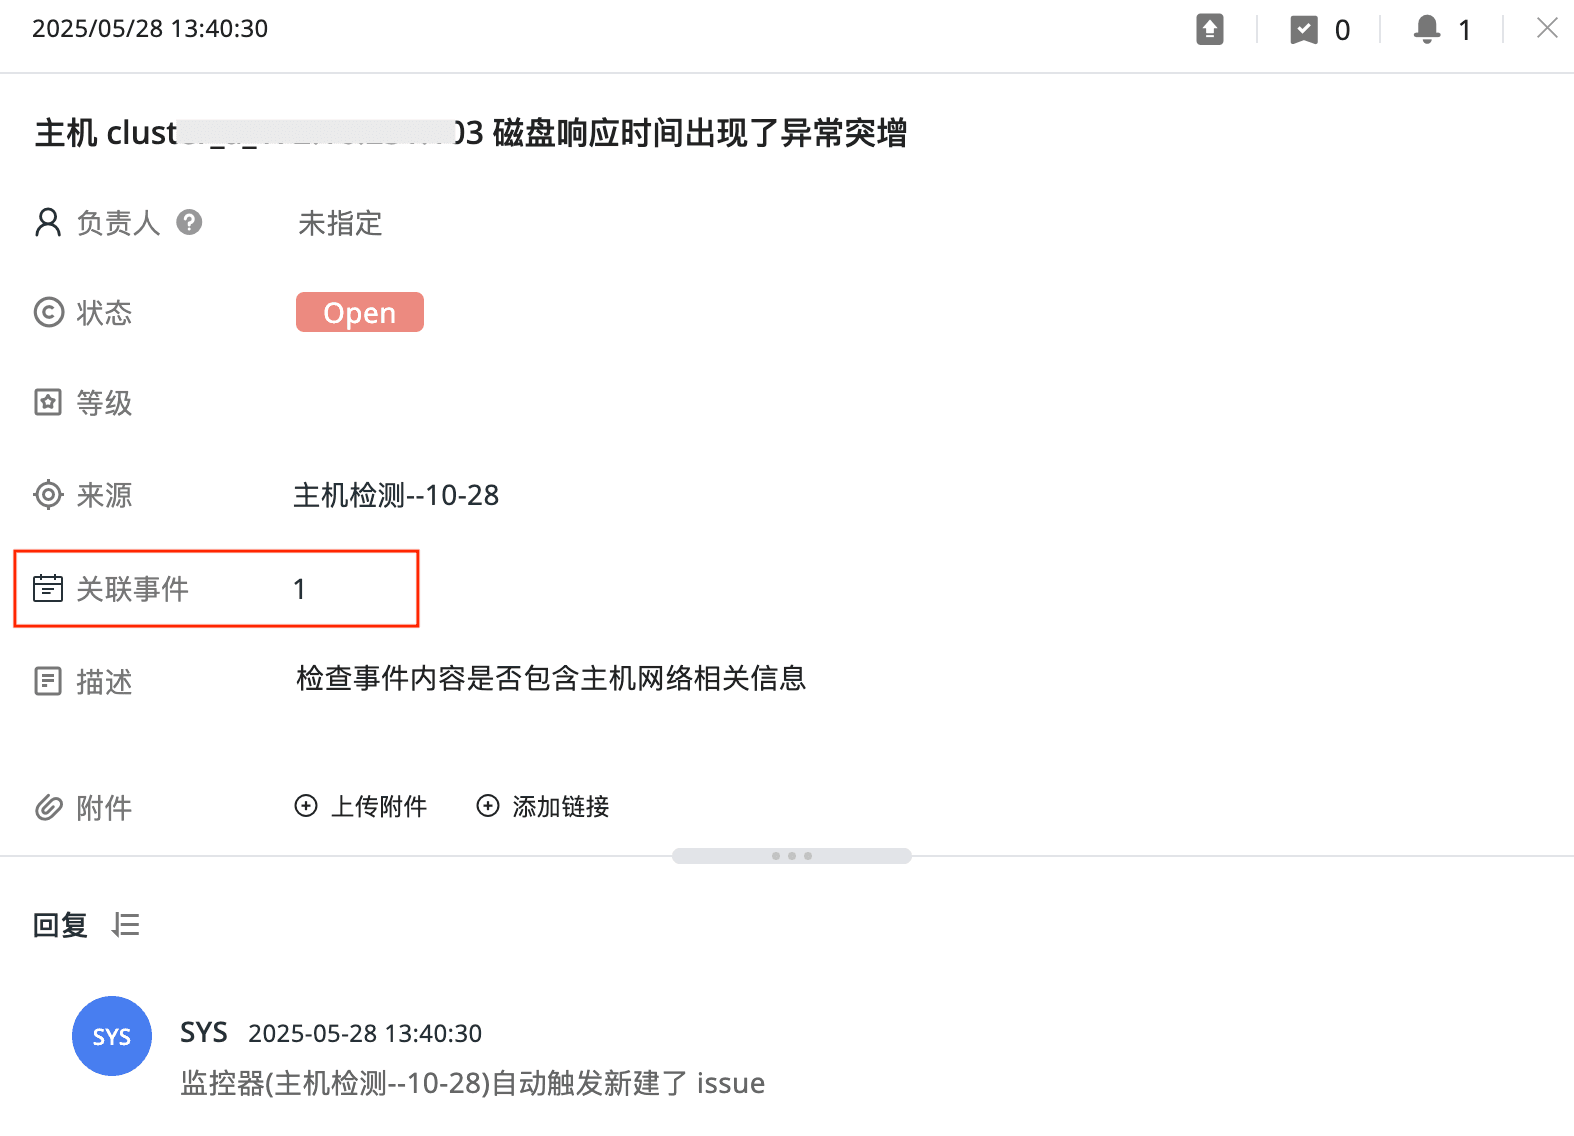Click the SYS user avatar
Image resolution: width=1574 pixels, height=1136 pixels.
[112, 1036]
